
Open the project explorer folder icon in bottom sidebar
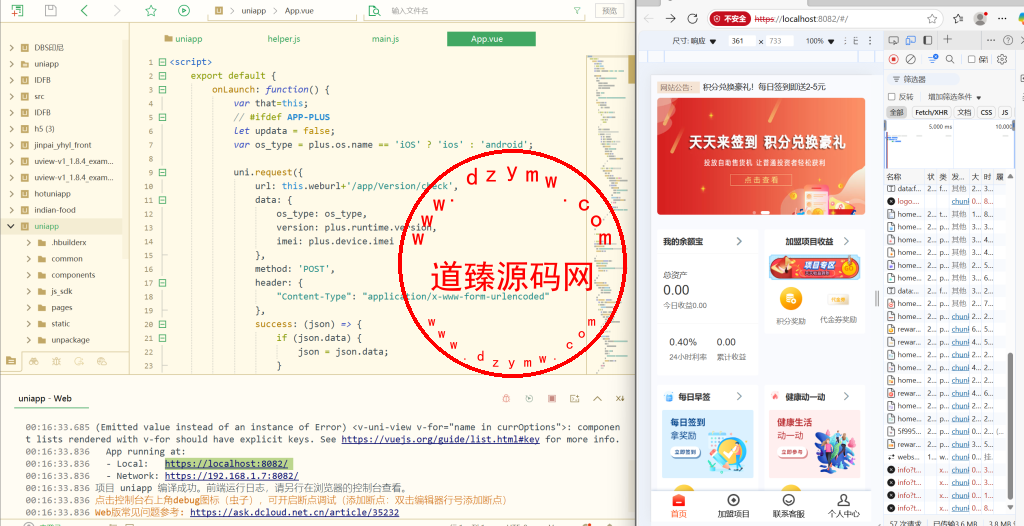click(10, 361)
